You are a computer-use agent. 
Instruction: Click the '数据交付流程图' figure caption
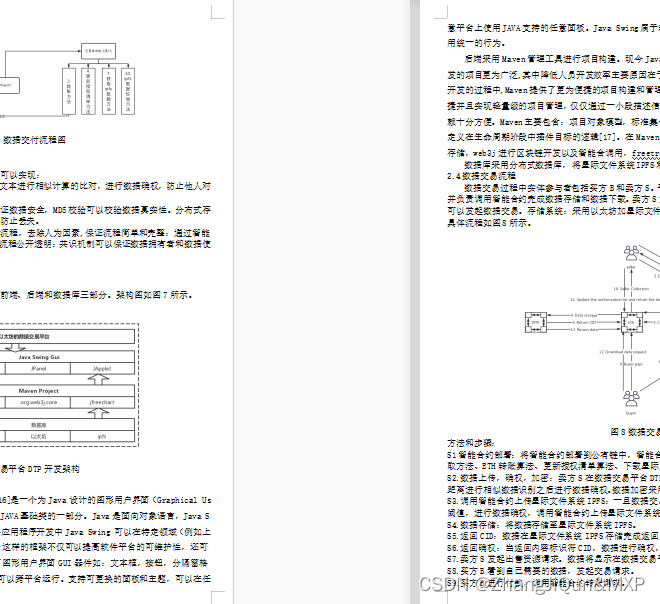pos(36,141)
